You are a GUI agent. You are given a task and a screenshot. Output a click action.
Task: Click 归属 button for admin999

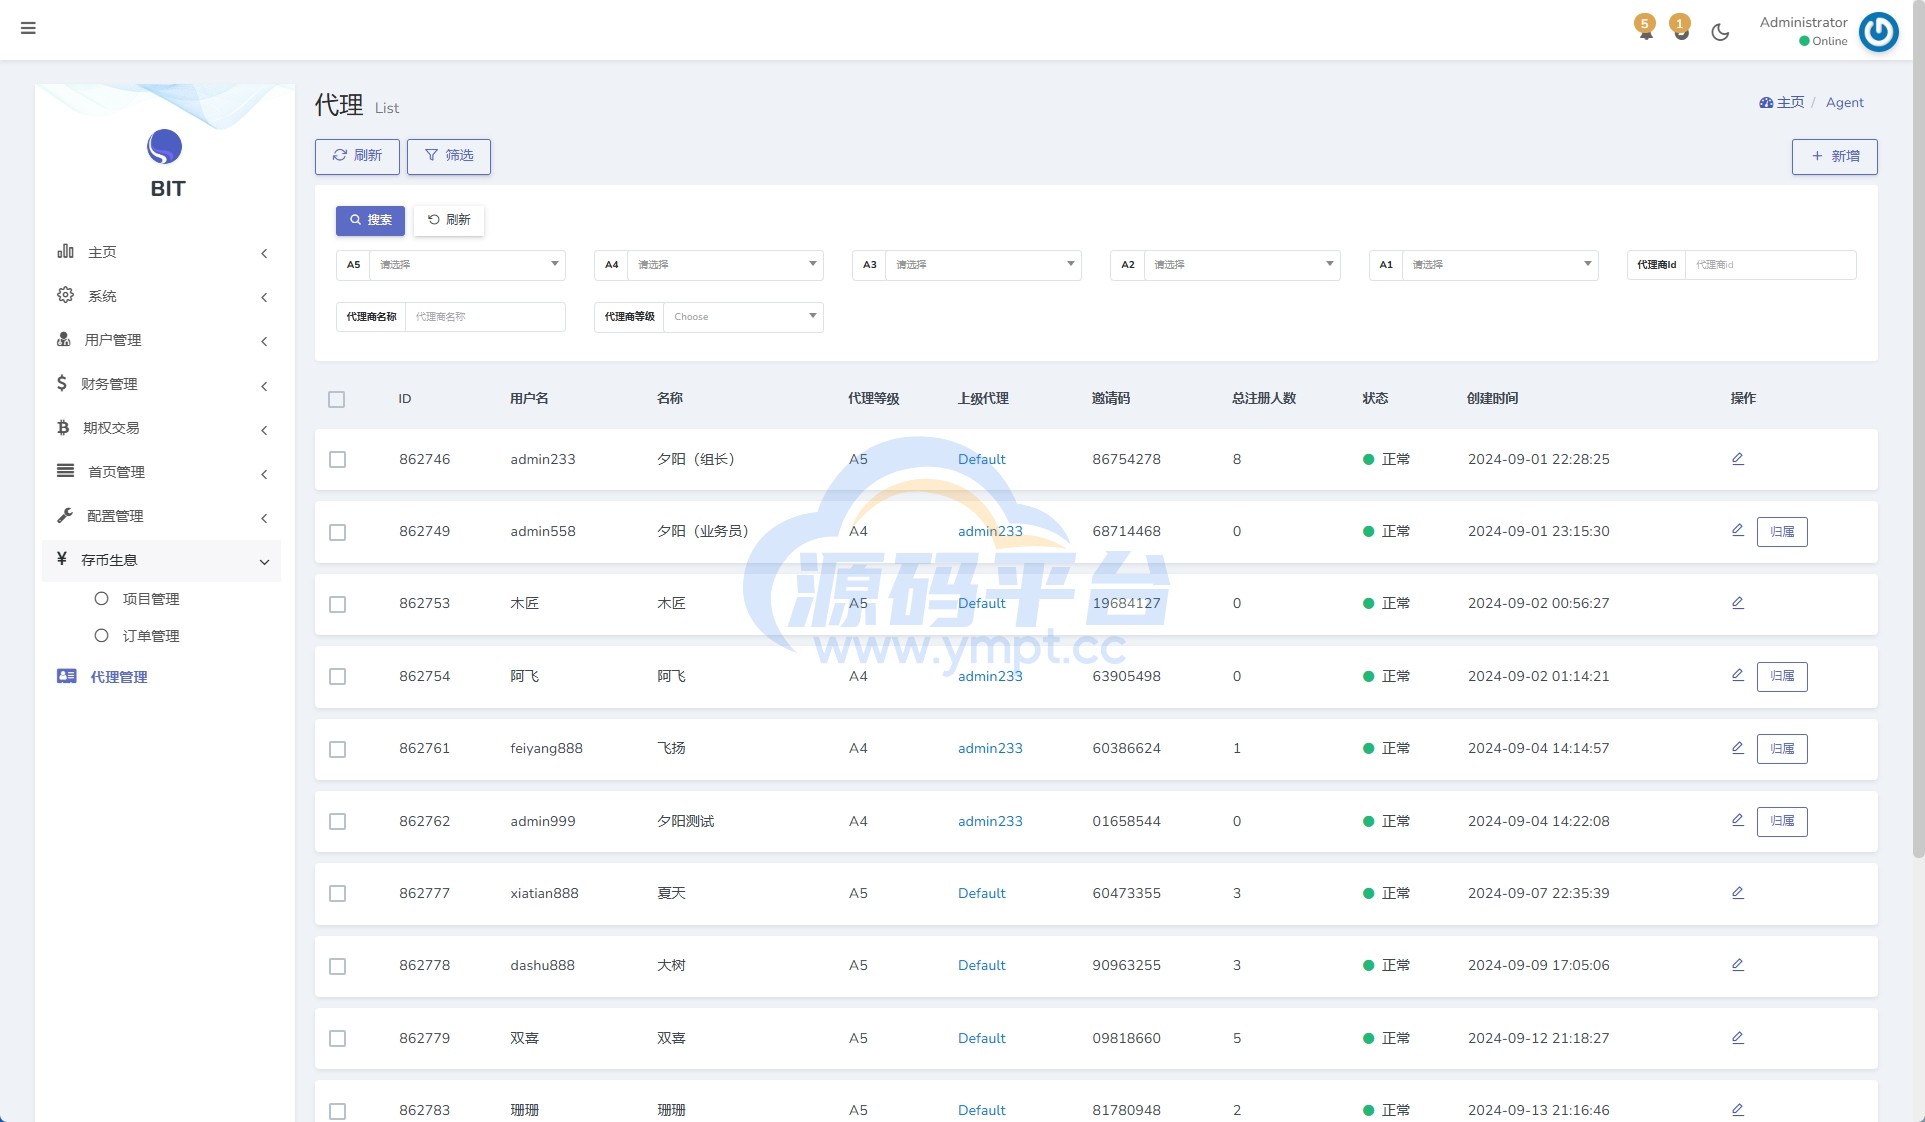point(1782,821)
